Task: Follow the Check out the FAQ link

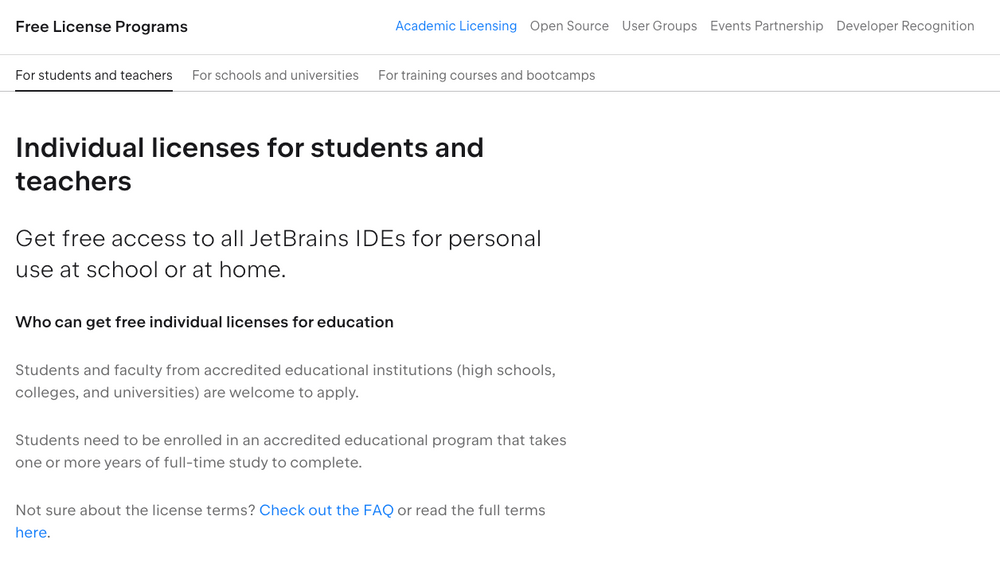Action: click(x=327, y=510)
